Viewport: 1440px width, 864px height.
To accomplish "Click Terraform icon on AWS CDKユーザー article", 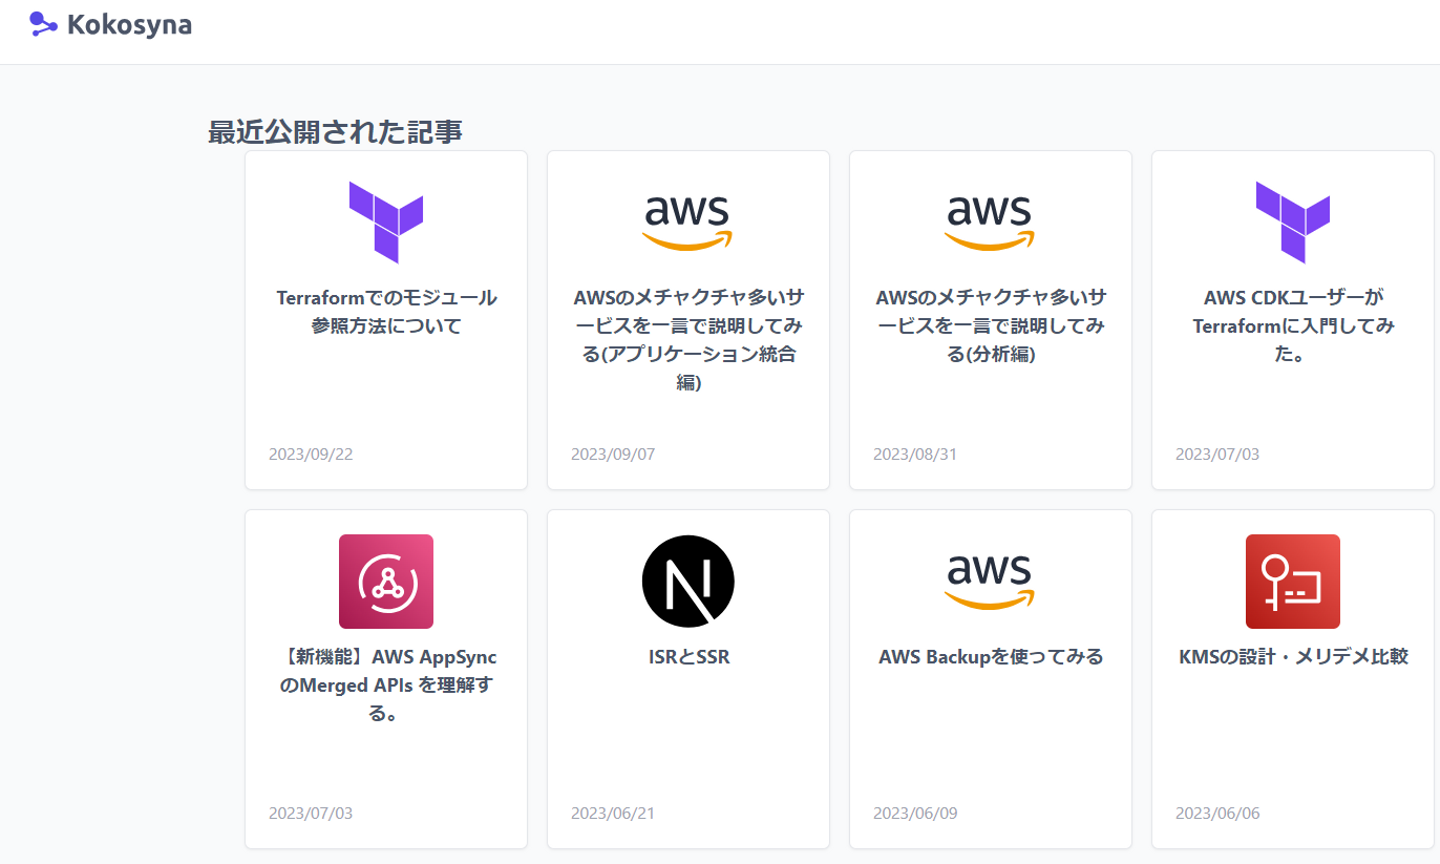I will coord(1292,222).
